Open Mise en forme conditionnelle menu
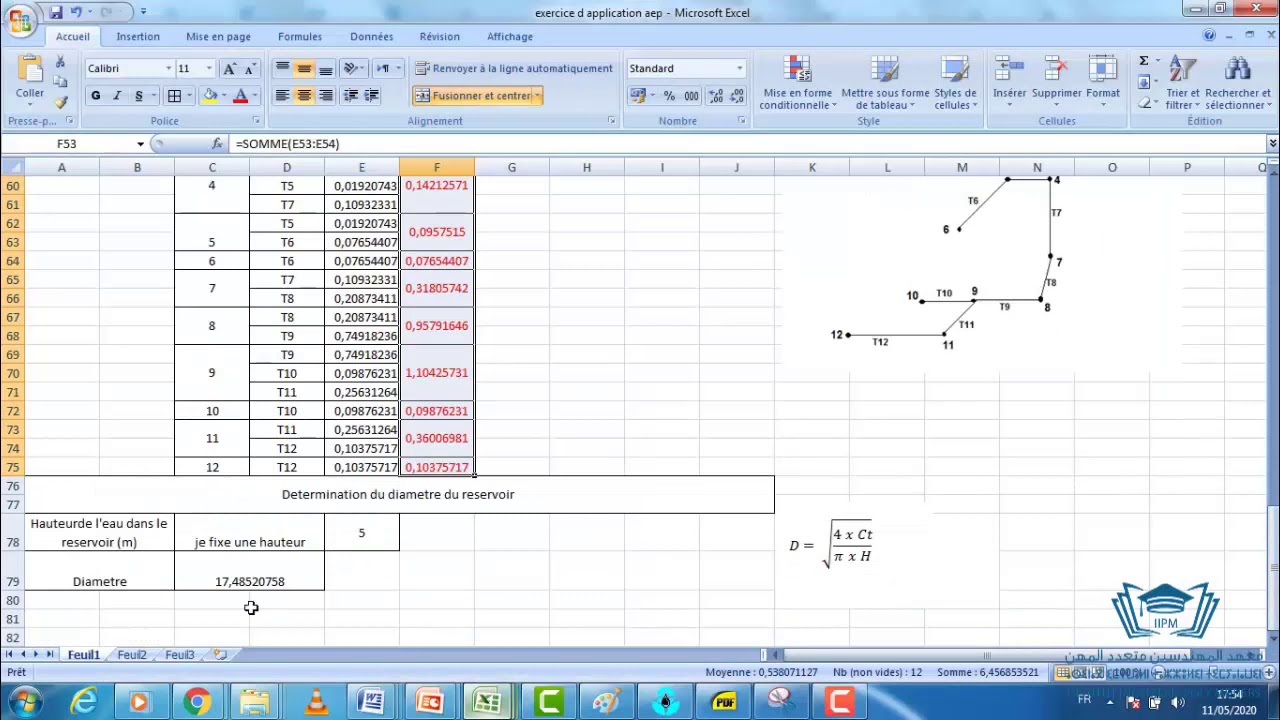 797,83
